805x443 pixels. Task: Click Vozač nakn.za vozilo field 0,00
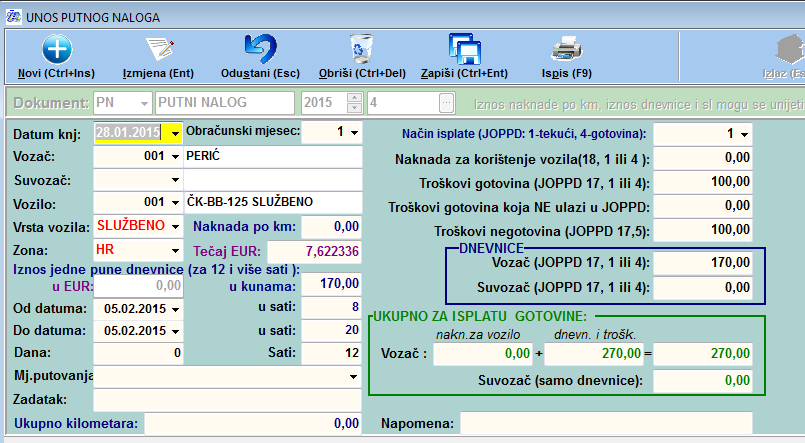click(483, 354)
